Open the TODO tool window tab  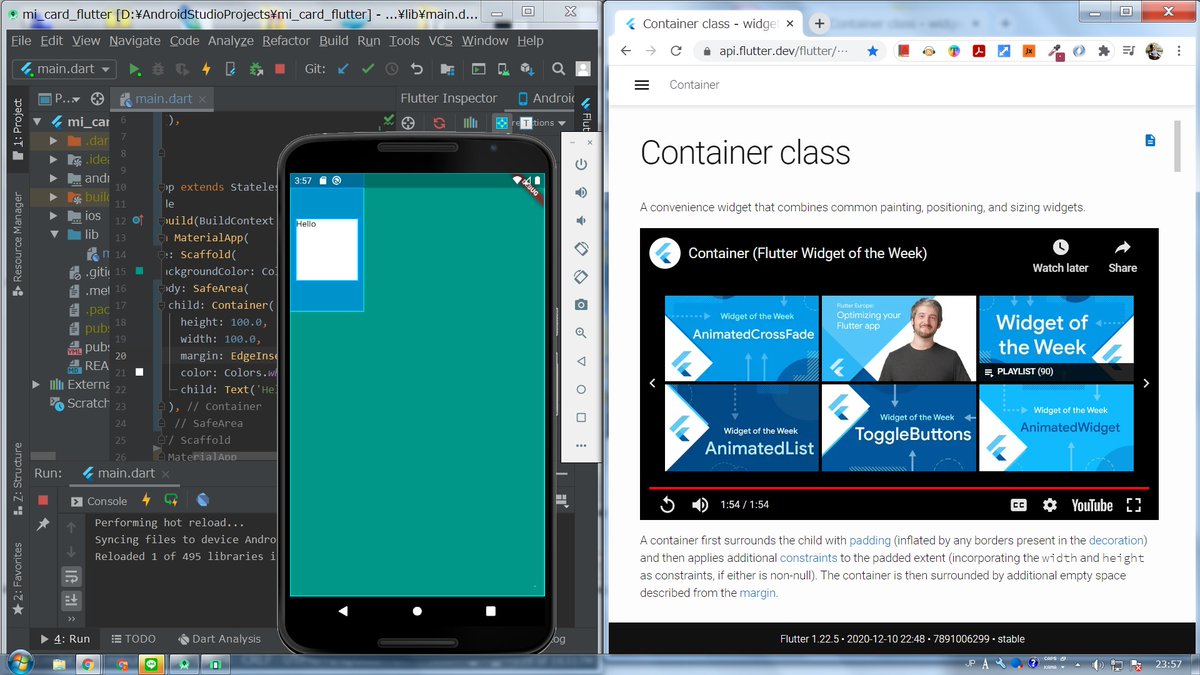[x=133, y=639]
